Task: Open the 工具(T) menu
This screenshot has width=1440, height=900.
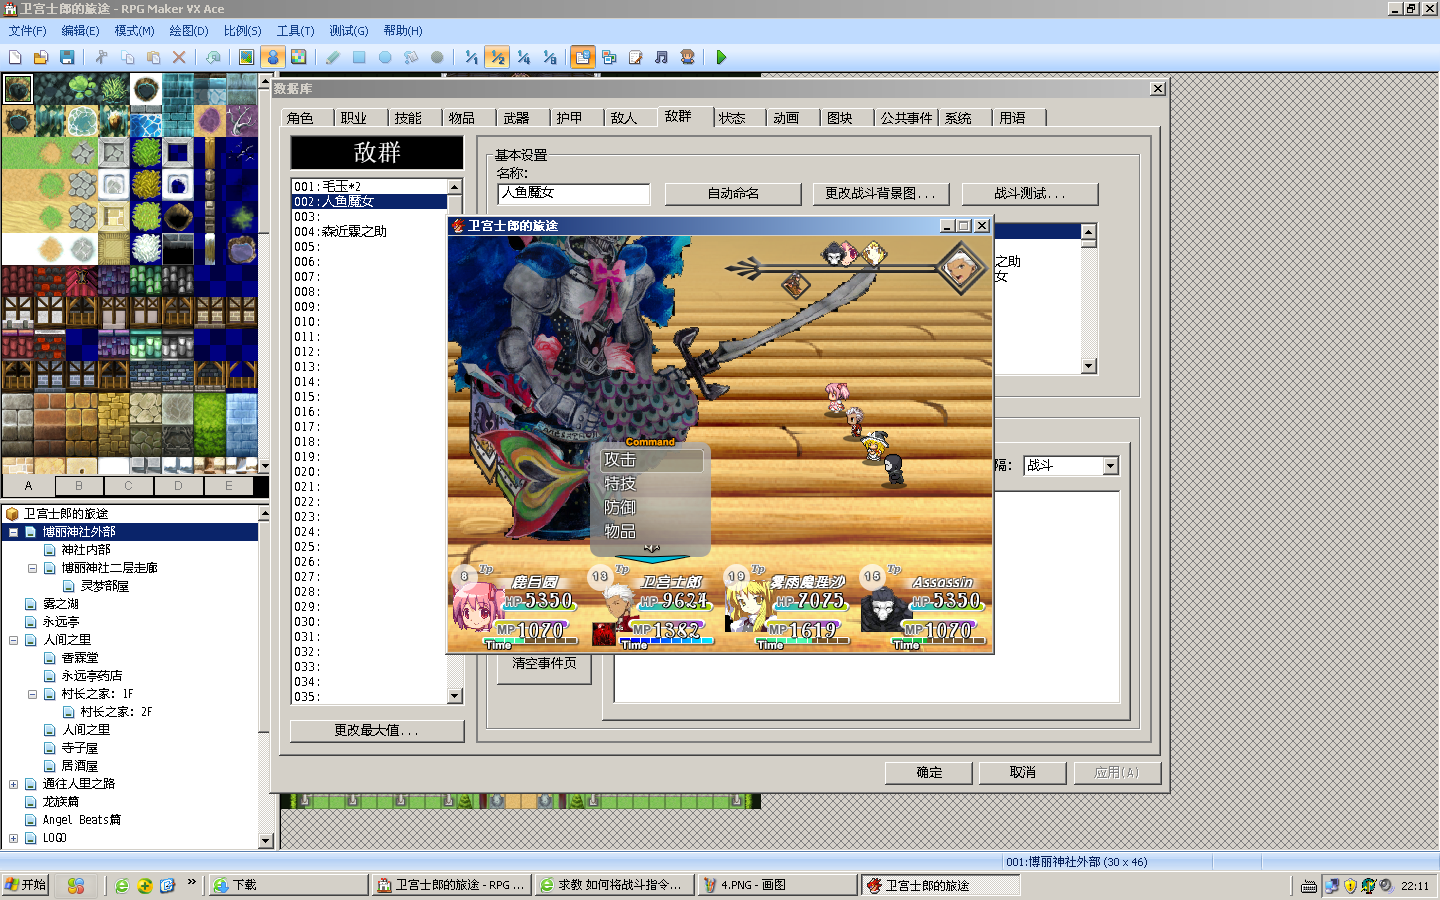Action: pos(296,31)
